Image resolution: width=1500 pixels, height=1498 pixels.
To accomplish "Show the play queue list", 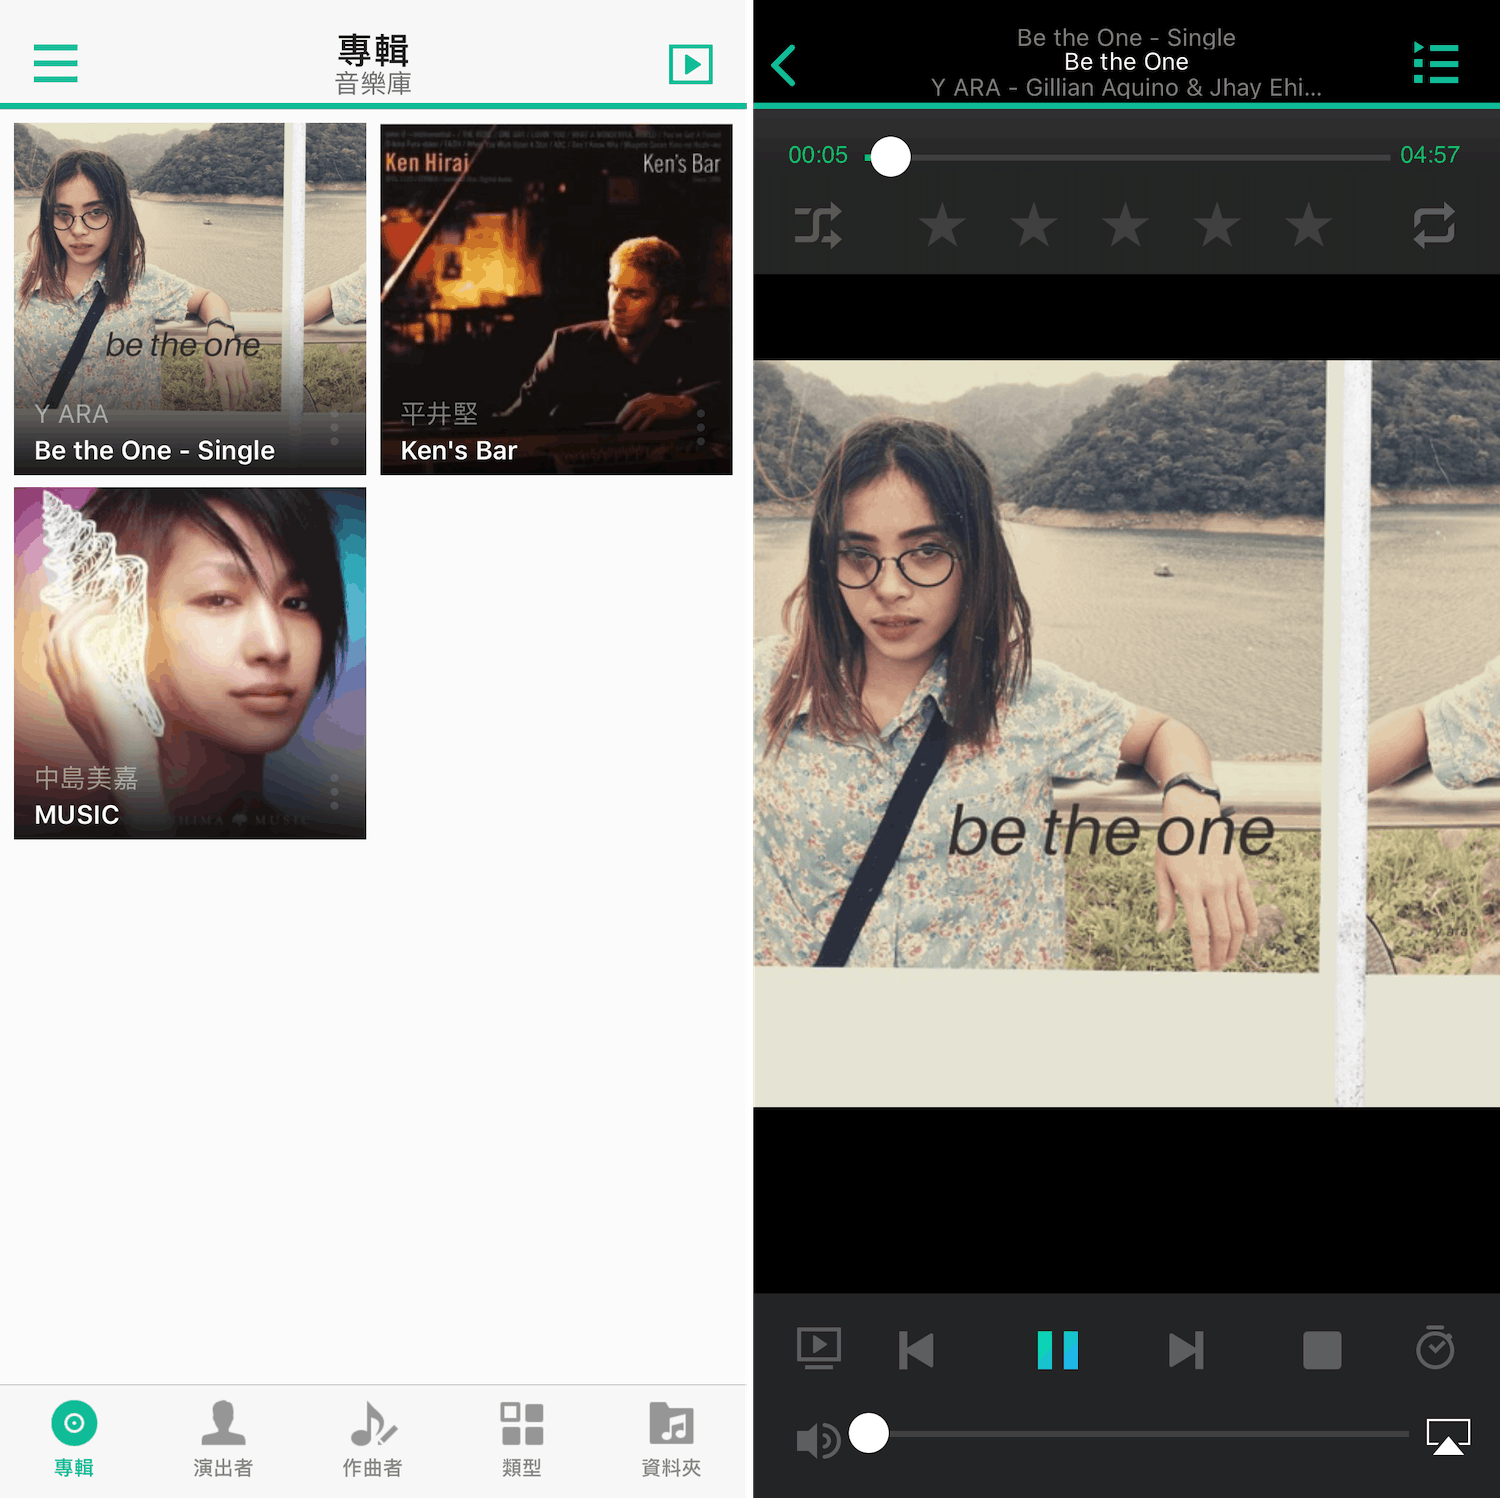I will [x=1436, y=63].
